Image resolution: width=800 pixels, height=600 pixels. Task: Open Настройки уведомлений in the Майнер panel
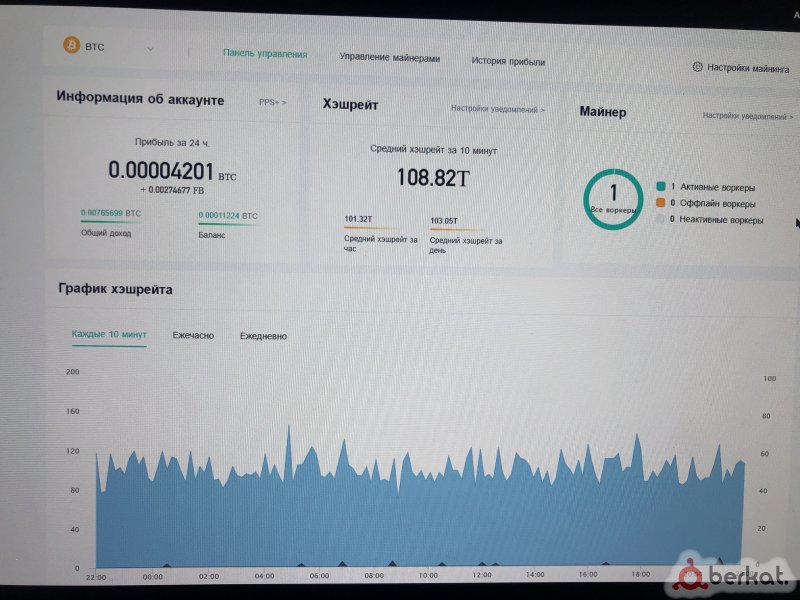[748, 116]
